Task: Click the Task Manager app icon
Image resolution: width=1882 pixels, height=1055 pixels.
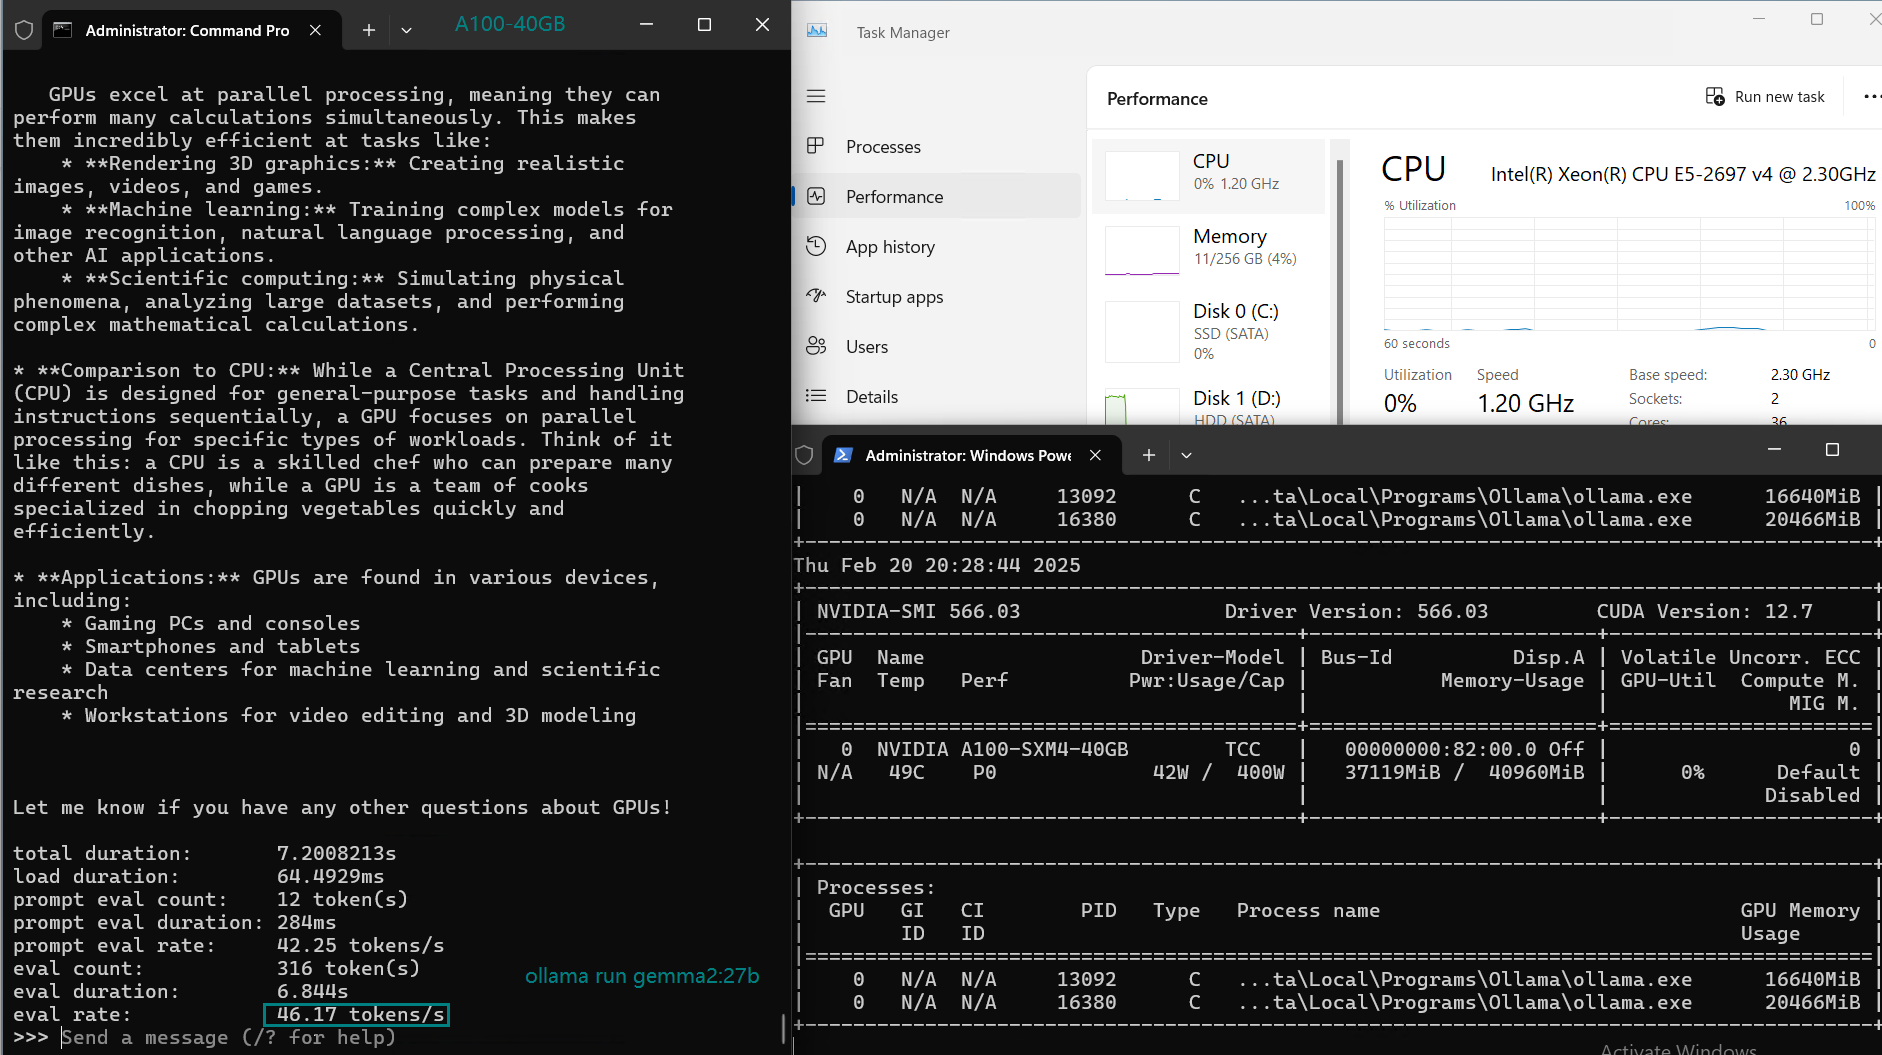Action: click(817, 31)
